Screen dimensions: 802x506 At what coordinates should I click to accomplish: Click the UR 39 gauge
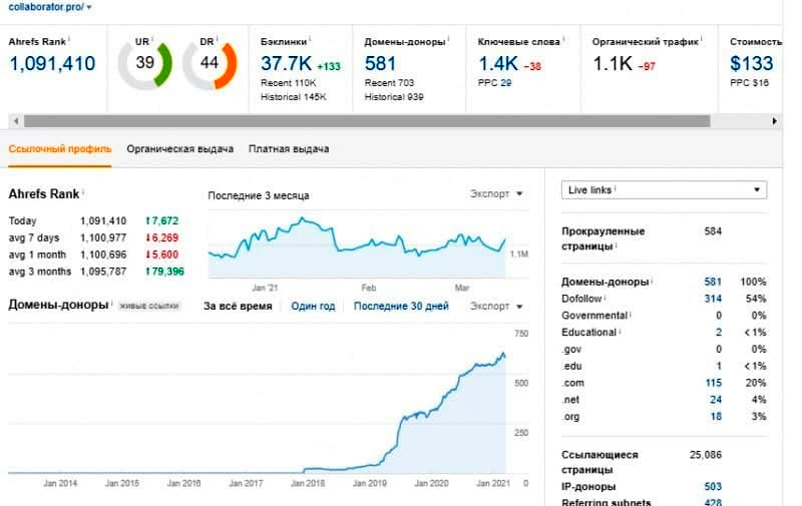click(145, 64)
